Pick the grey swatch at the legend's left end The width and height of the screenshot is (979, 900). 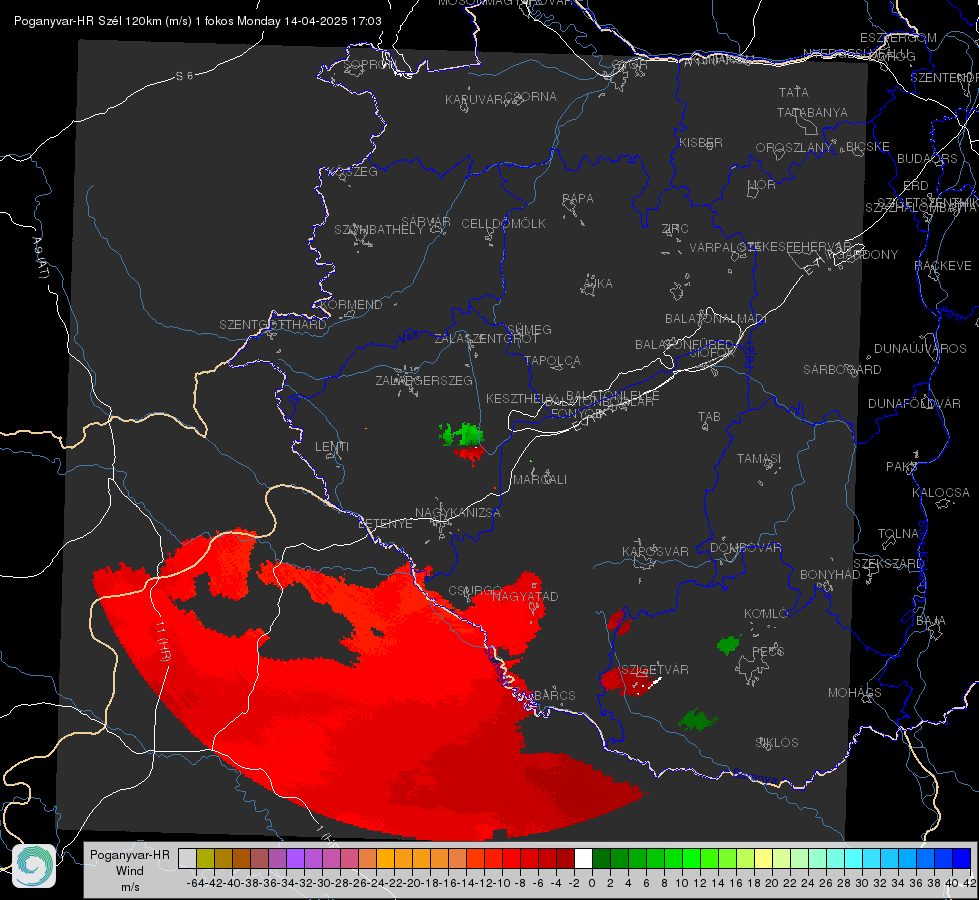[187, 858]
